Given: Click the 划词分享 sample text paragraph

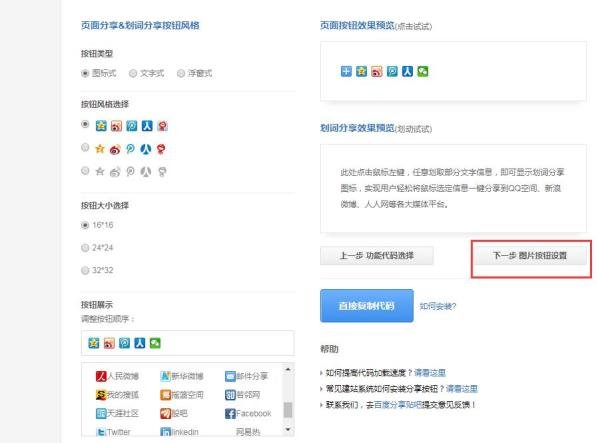Looking at the screenshot, I should click(x=452, y=188).
